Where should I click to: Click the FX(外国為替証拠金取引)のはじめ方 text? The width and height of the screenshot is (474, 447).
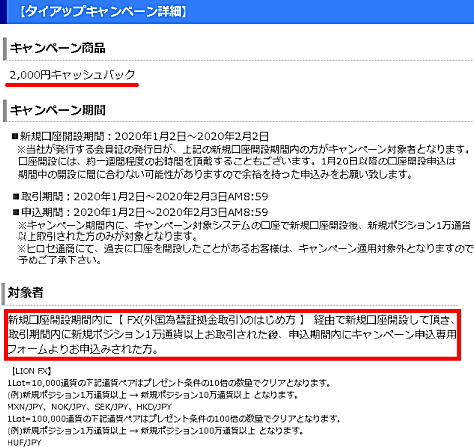211,320
